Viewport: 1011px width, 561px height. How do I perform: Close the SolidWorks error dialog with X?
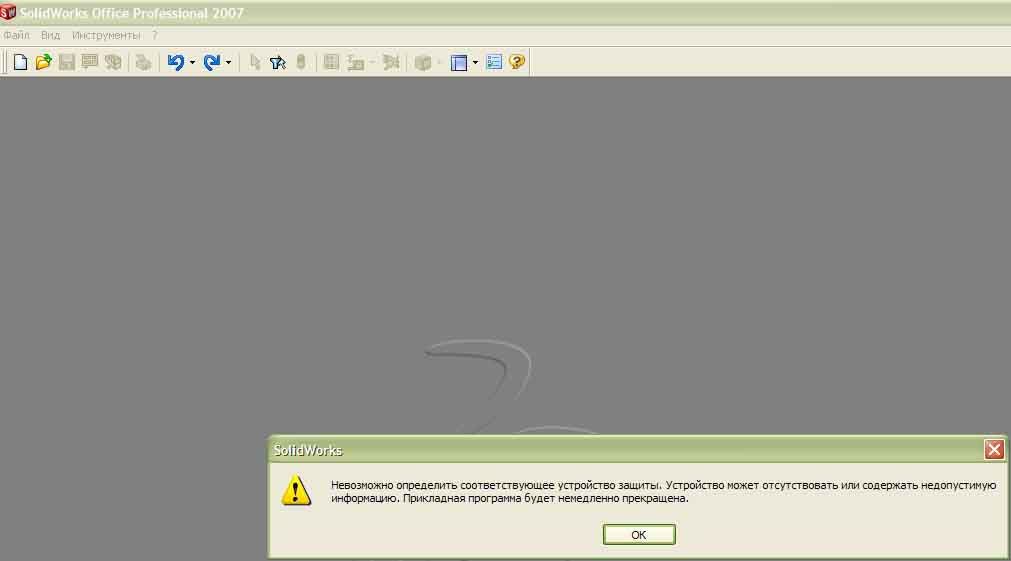[x=994, y=449]
